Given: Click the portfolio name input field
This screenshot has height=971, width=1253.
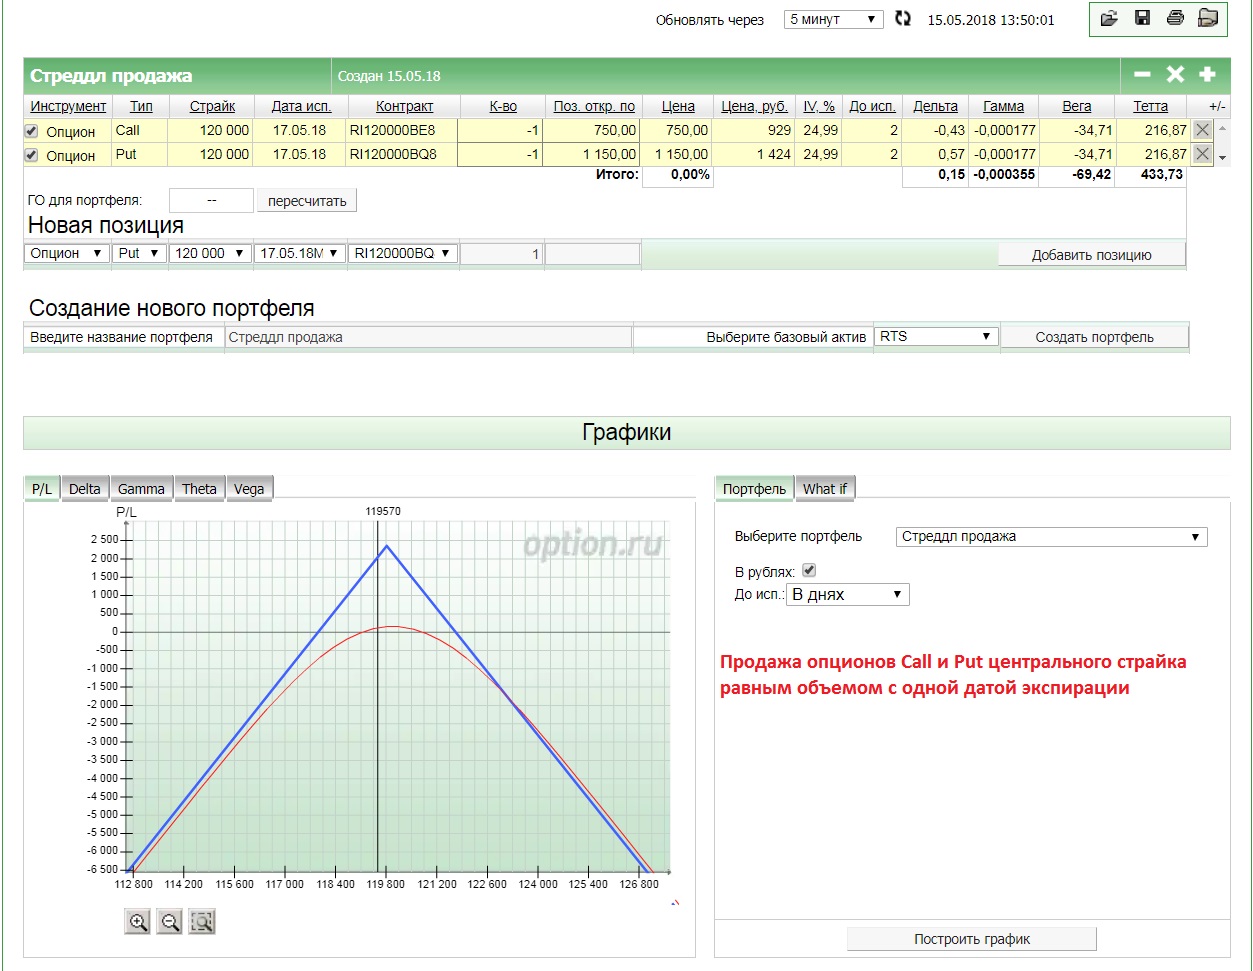Looking at the screenshot, I should pos(428,337).
